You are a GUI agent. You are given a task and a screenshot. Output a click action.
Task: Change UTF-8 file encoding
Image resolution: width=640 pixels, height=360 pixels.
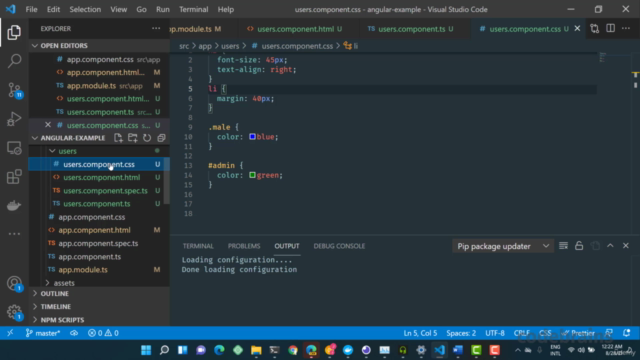tap(495, 333)
